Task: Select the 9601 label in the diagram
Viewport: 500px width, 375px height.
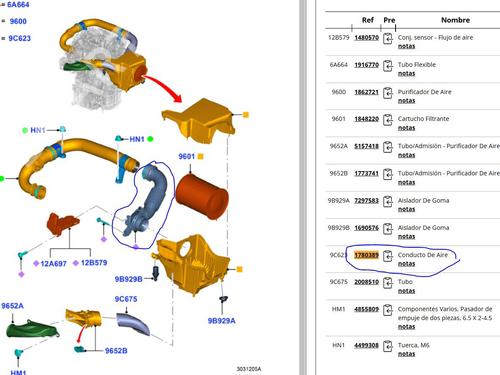Action: [x=186, y=156]
